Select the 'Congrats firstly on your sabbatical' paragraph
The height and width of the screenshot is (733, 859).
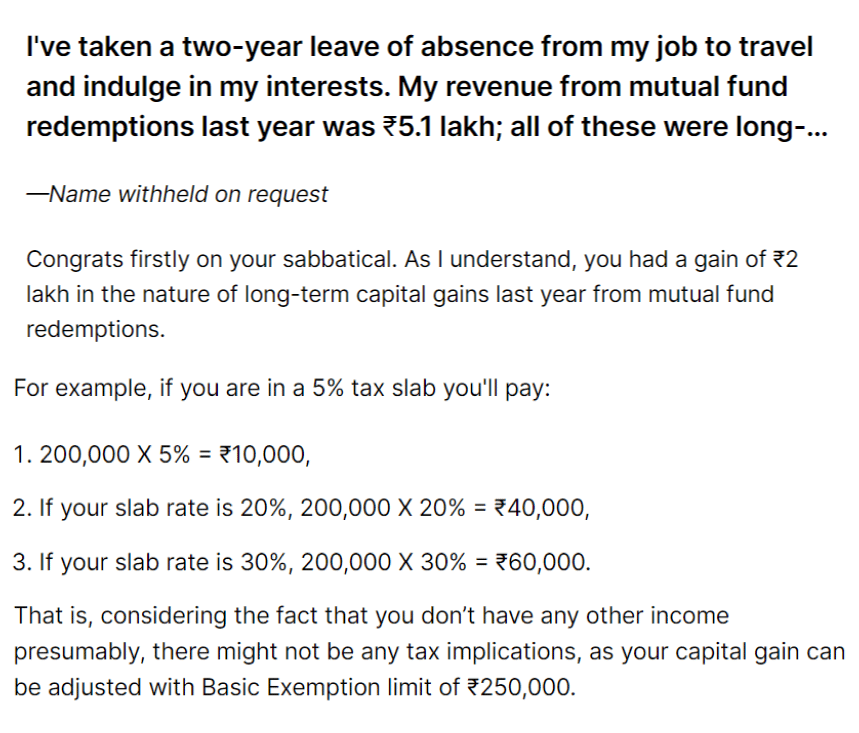pyautogui.click(x=412, y=294)
